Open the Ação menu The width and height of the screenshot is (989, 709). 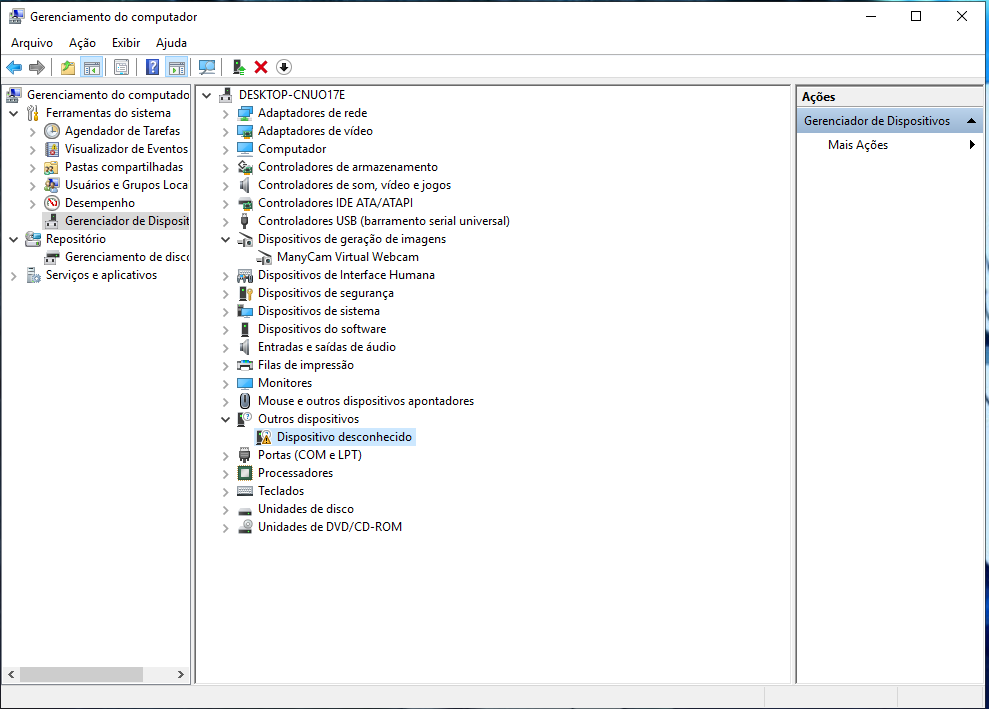click(82, 43)
